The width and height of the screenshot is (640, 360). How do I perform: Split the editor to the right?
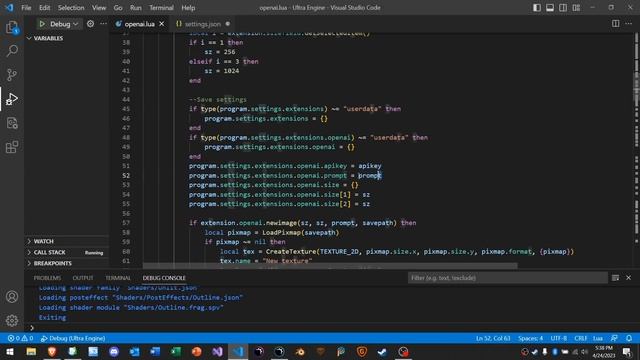[616, 24]
